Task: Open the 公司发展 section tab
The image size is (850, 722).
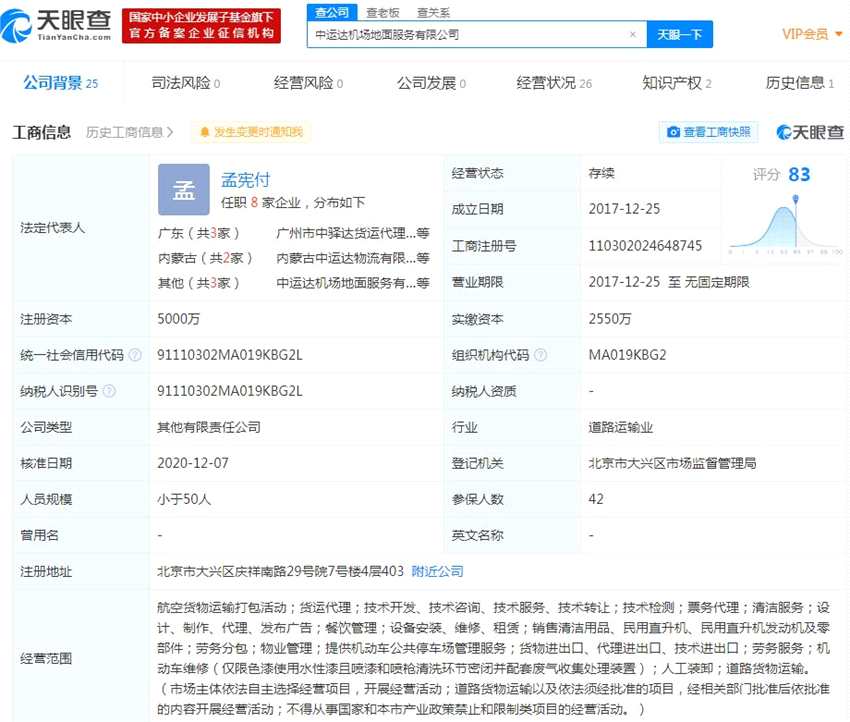Action: 431,83
